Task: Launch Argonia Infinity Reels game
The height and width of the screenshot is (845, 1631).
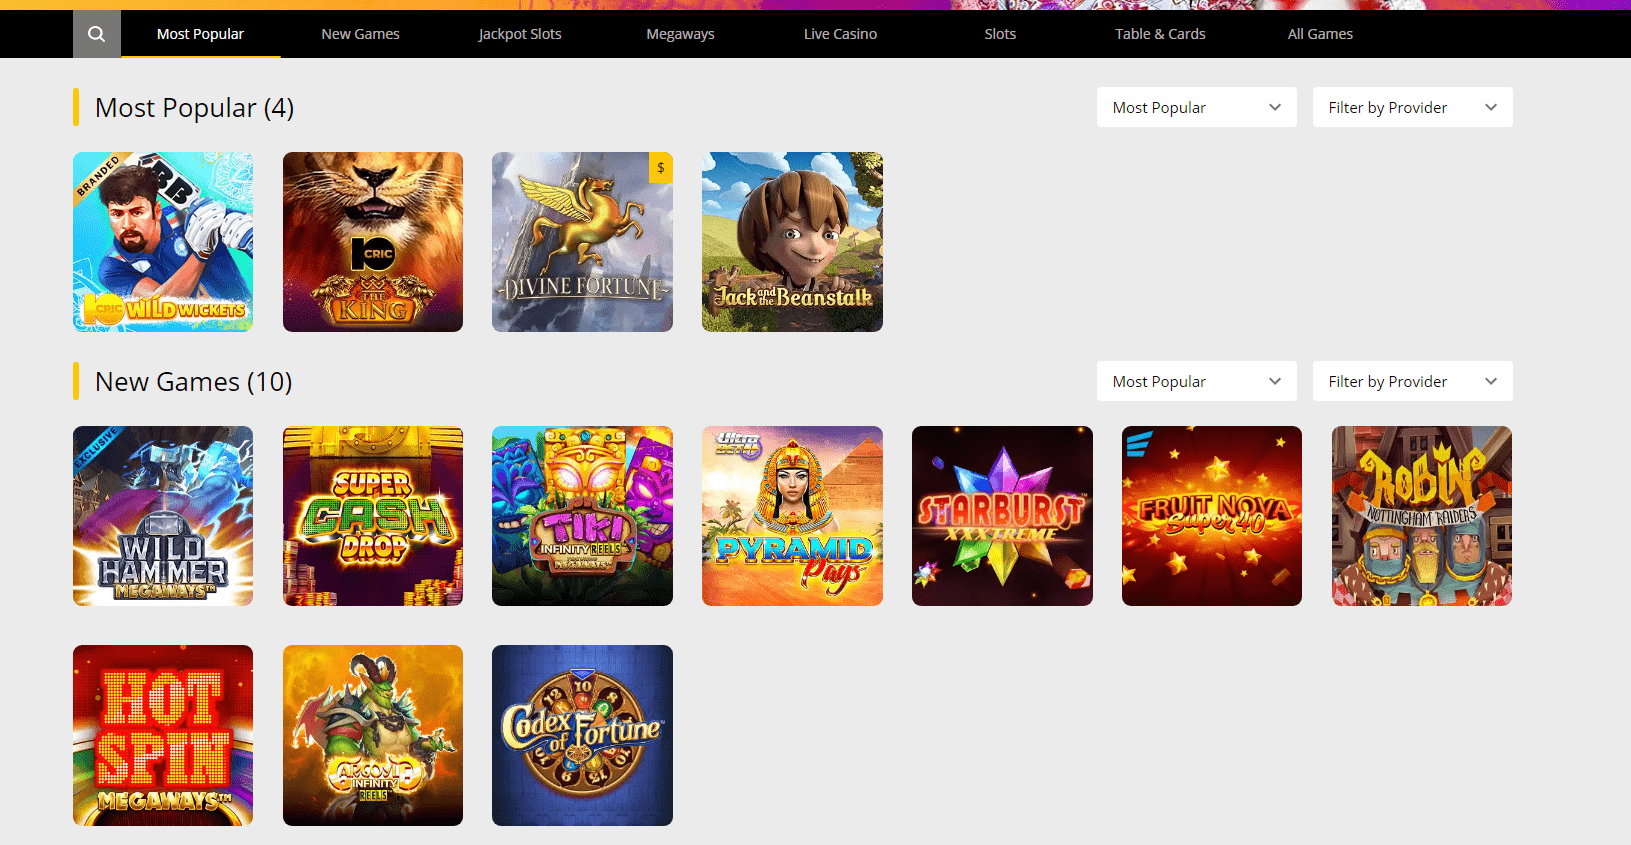Action: pyautogui.click(x=373, y=735)
